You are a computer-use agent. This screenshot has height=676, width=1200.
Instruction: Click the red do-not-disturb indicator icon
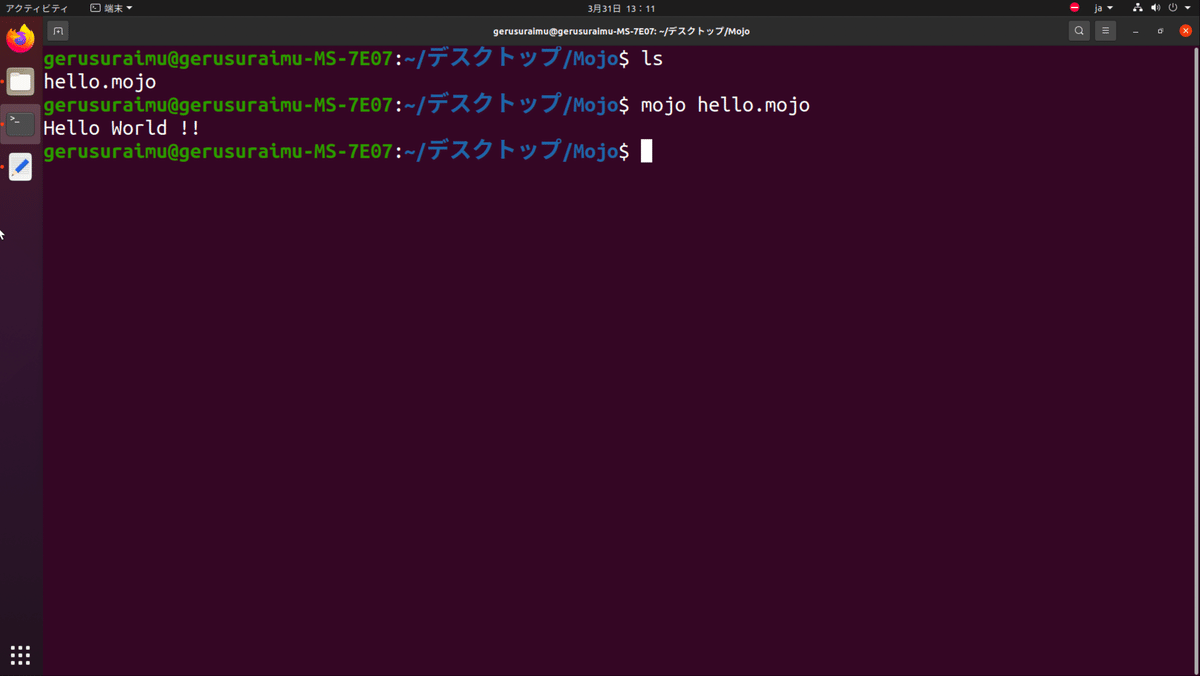pyautogui.click(x=1075, y=8)
